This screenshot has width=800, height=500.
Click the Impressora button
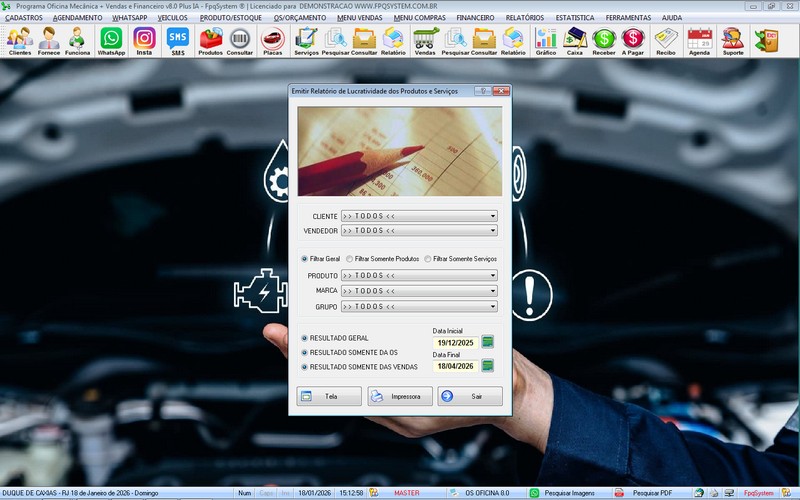tap(399, 396)
